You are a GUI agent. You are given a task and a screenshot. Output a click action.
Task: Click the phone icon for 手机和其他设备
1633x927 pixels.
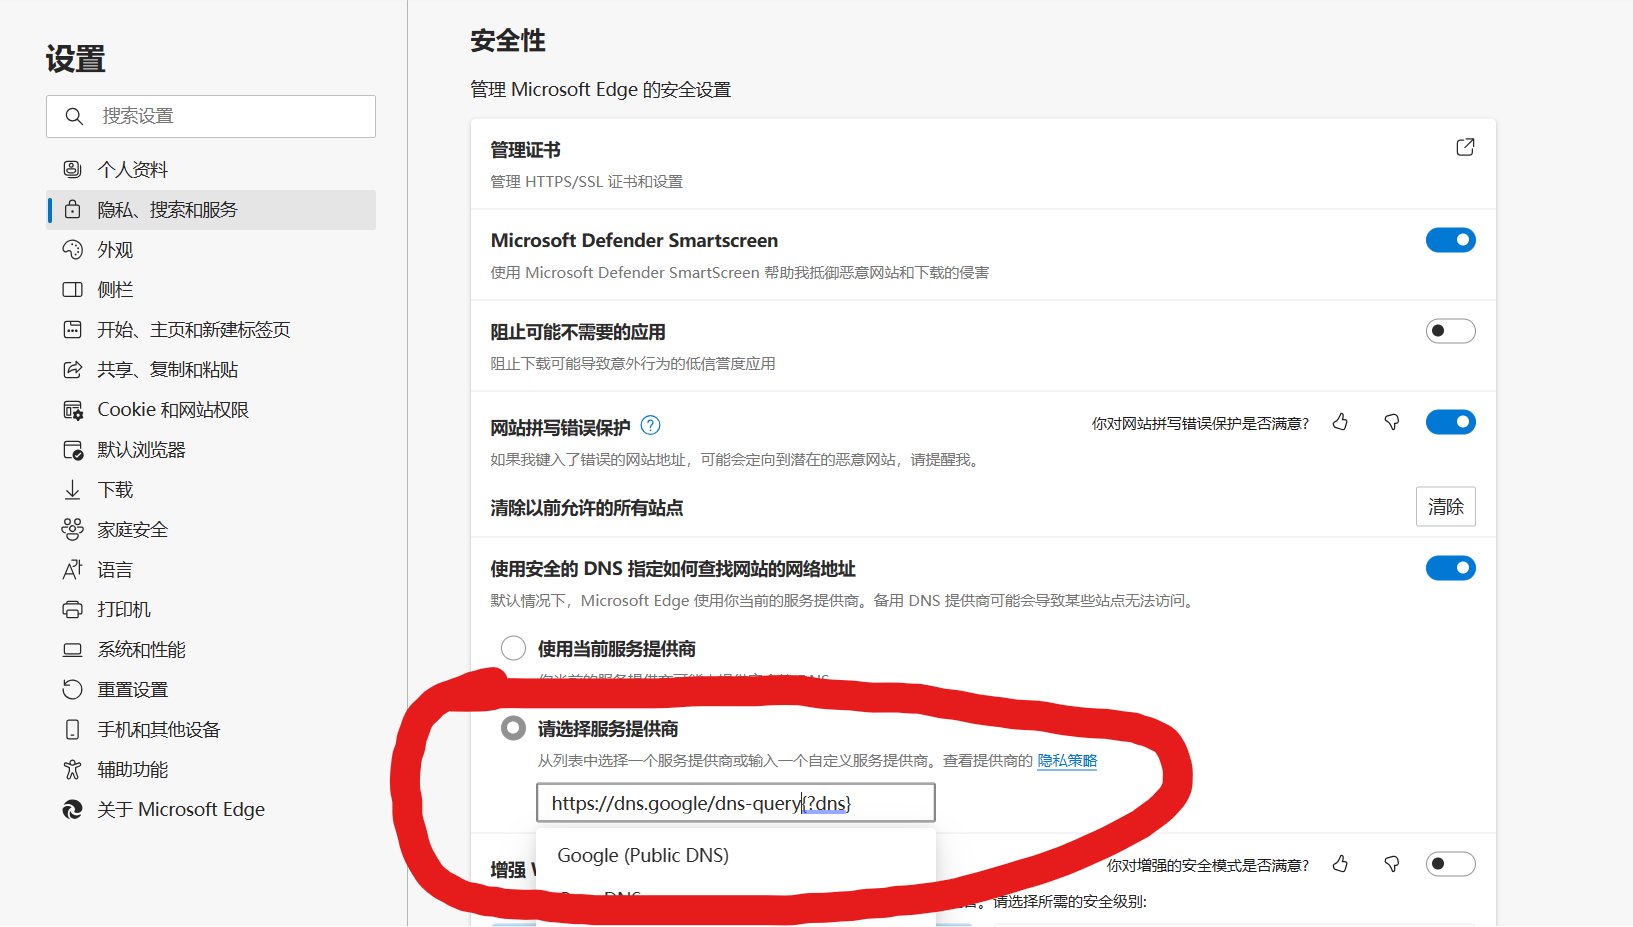72,729
